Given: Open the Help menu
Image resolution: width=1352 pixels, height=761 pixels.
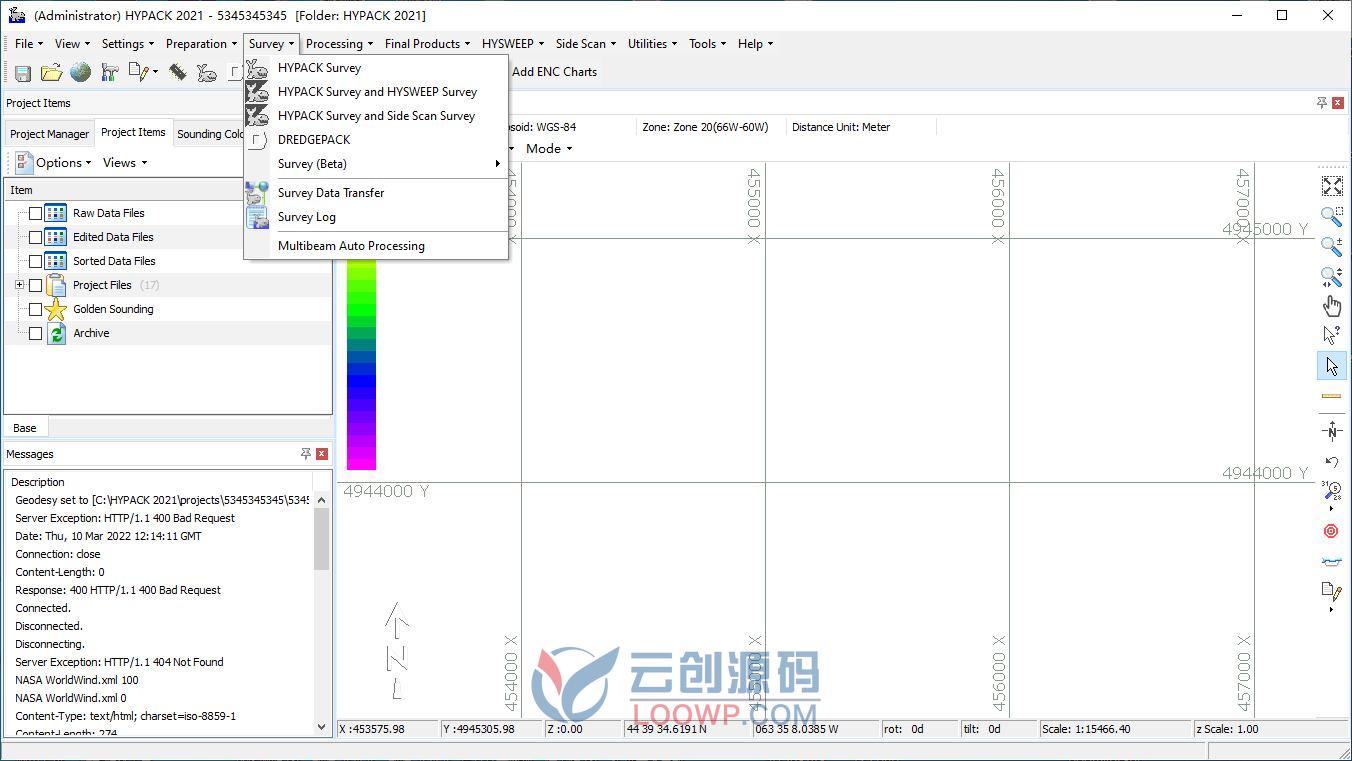Looking at the screenshot, I should [755, 43].
